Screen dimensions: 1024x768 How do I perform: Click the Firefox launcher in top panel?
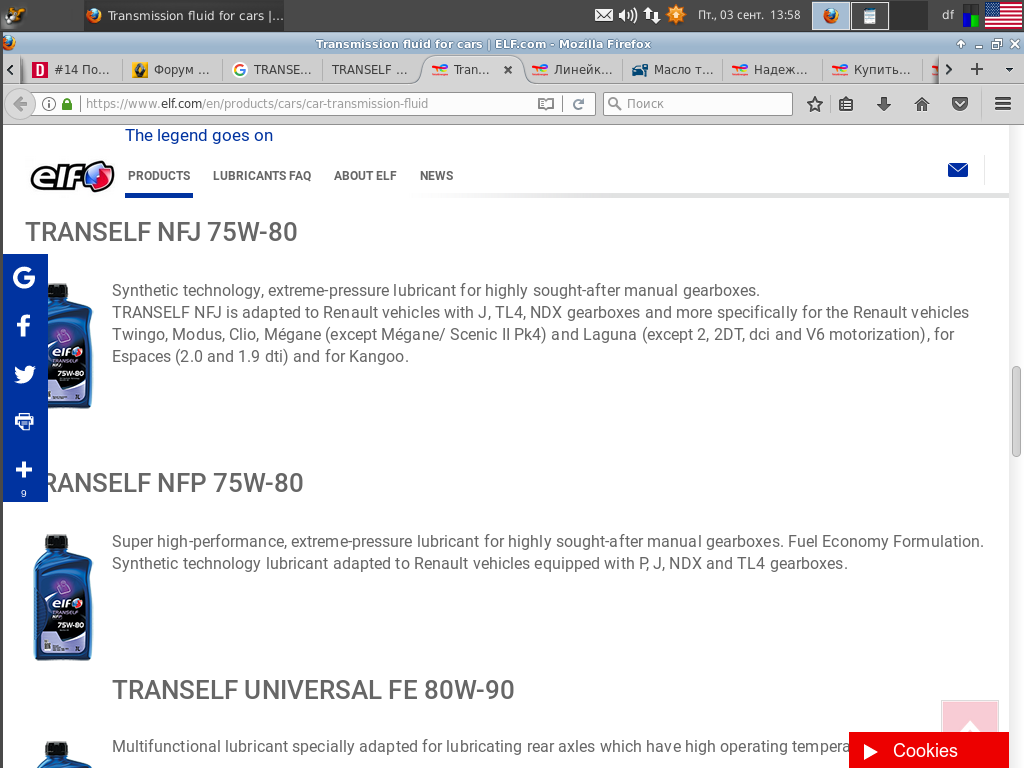click(831, 15)
